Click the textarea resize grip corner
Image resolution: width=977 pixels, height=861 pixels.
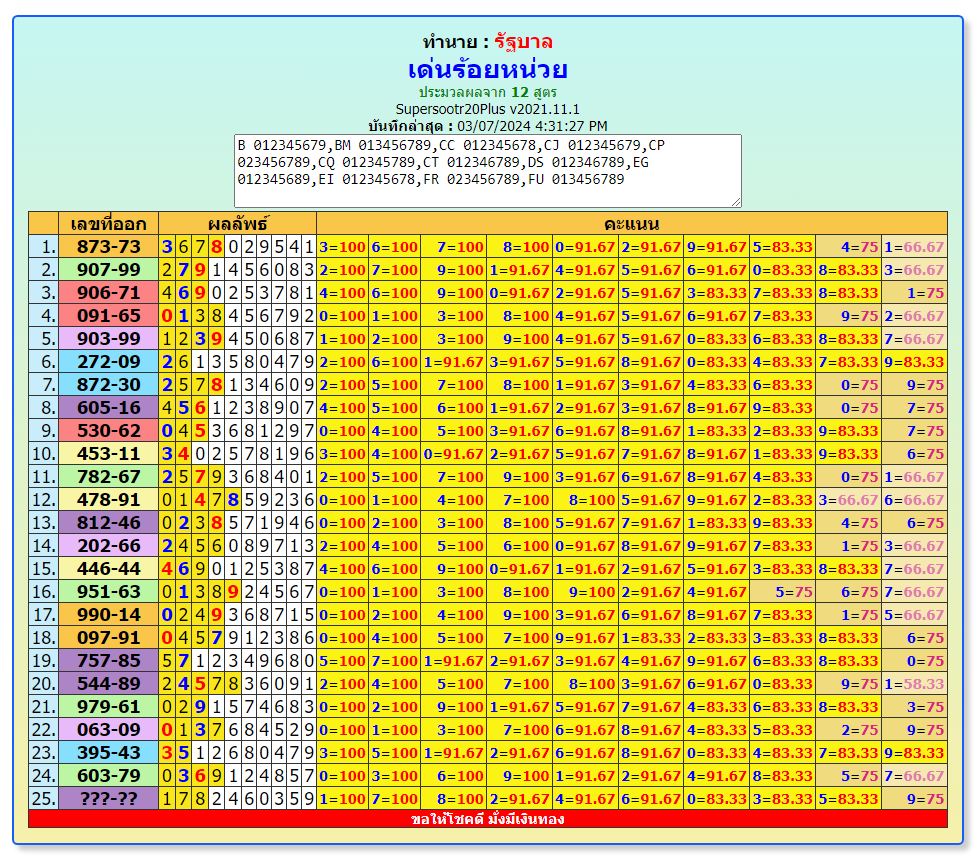click(736, 202)
